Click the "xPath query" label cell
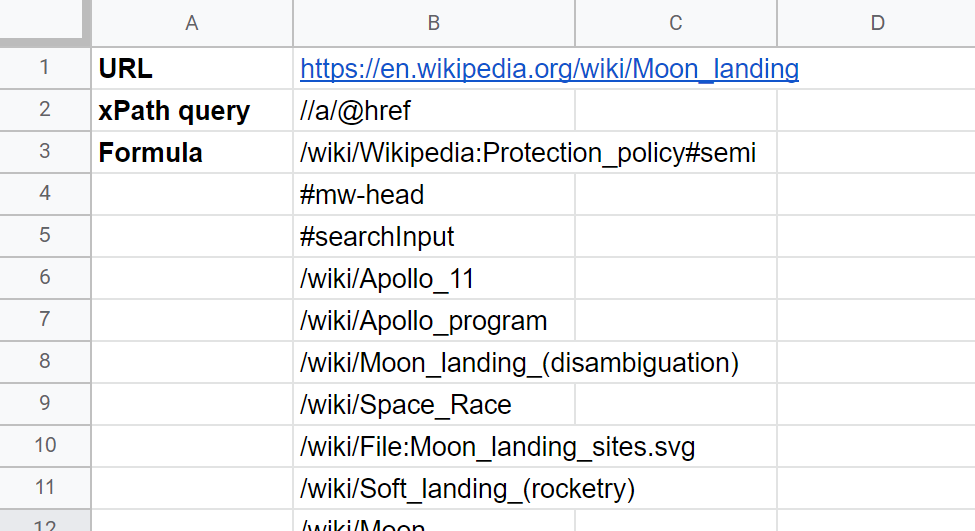The width and height of the screenshot is (975, 531). click(192, 111)
